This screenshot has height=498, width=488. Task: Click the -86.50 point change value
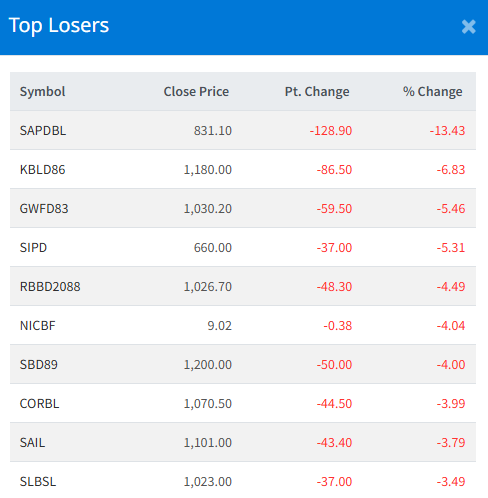coord(334,169)
